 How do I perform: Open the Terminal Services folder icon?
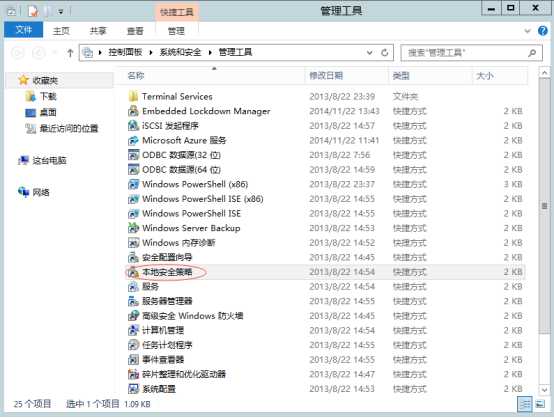133,96
